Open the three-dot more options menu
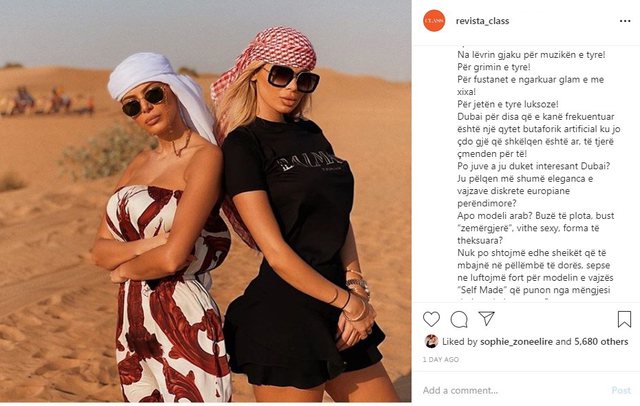640x406 pixels. pos(625,21)
